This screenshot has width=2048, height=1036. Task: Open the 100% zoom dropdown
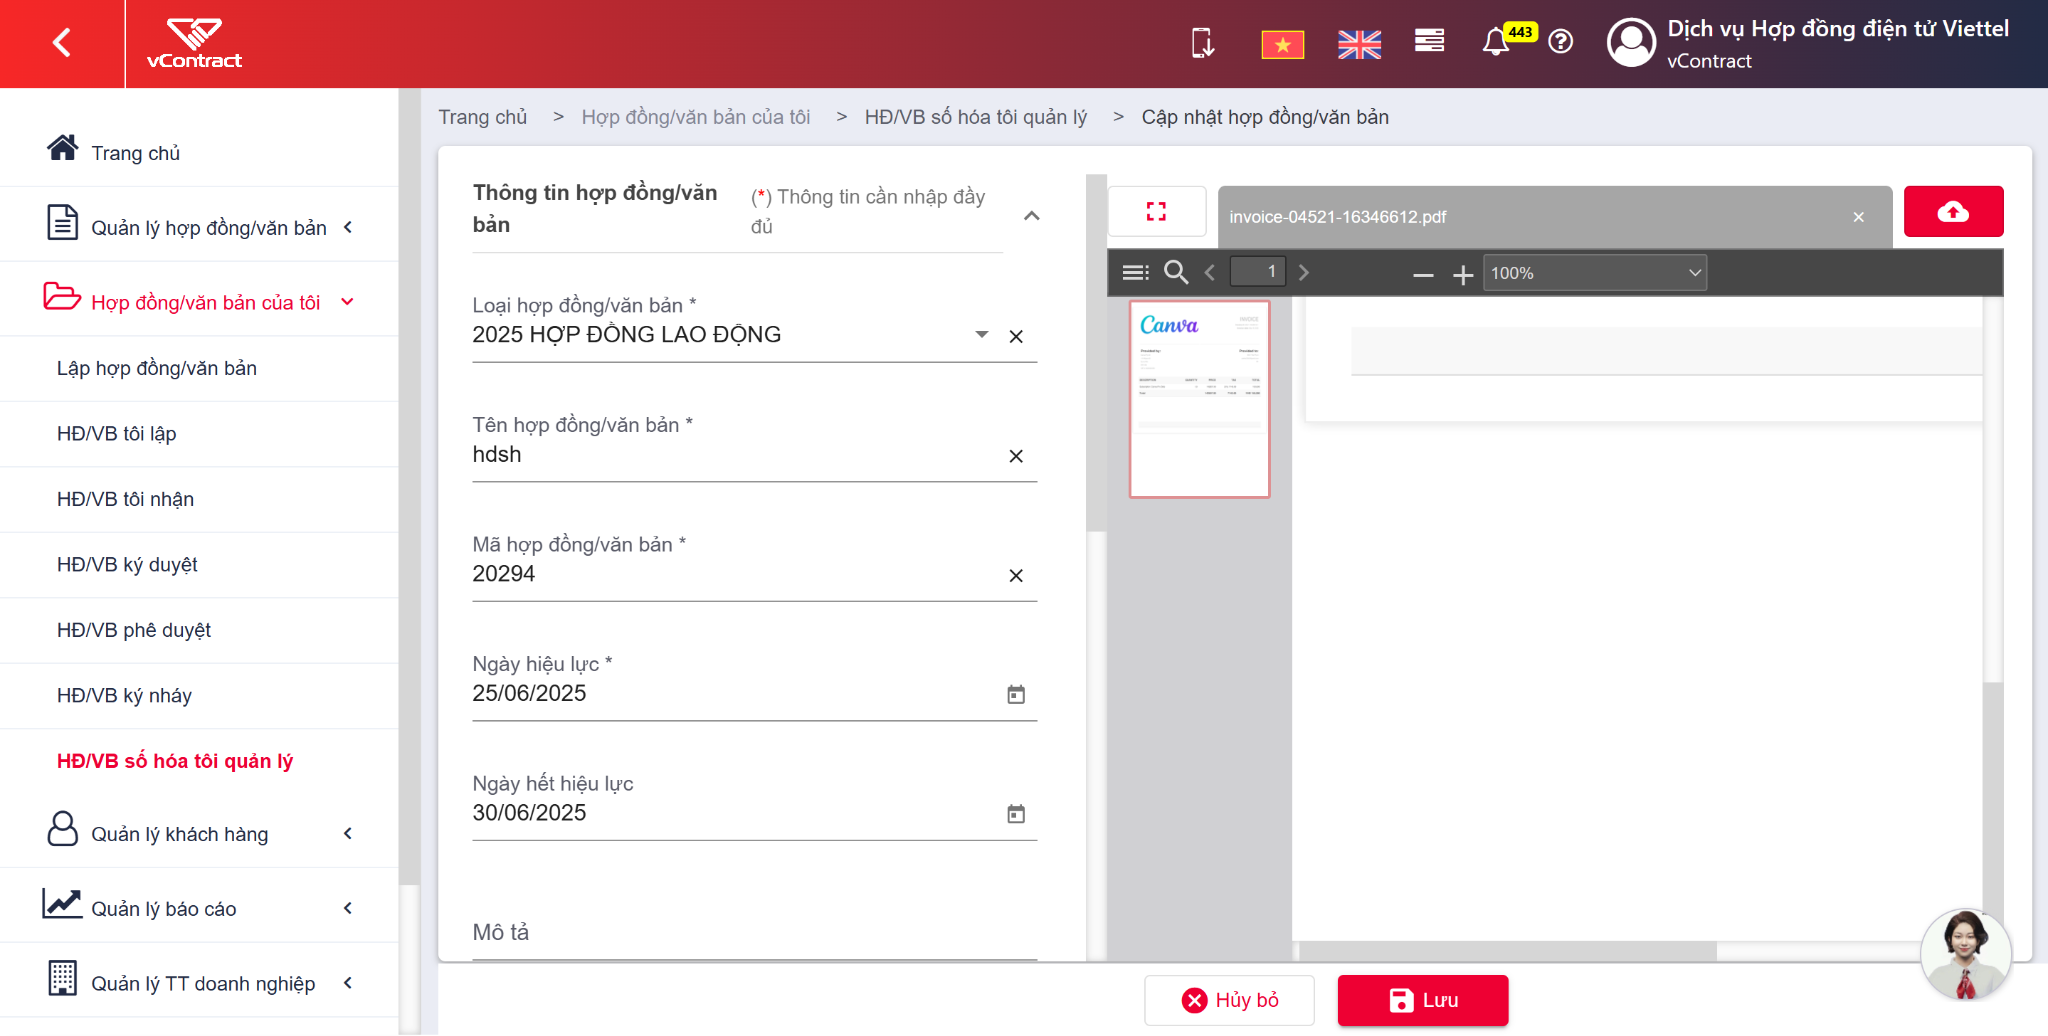tap(1594, 273)
